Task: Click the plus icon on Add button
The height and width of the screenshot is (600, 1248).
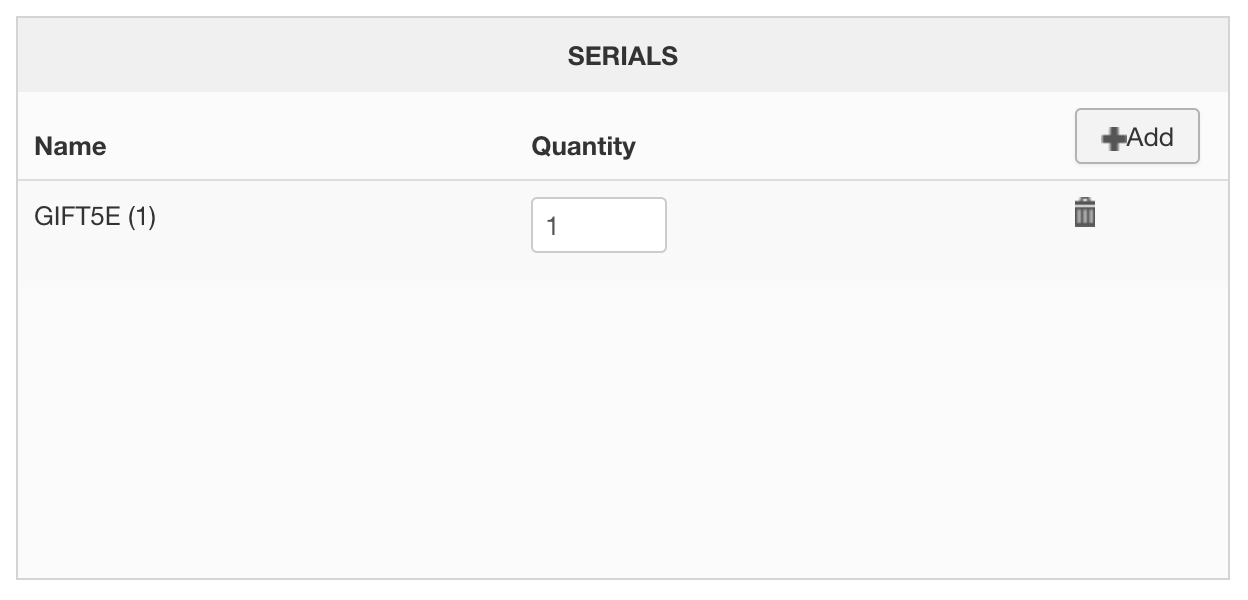Action: (x=1113, y=139)
